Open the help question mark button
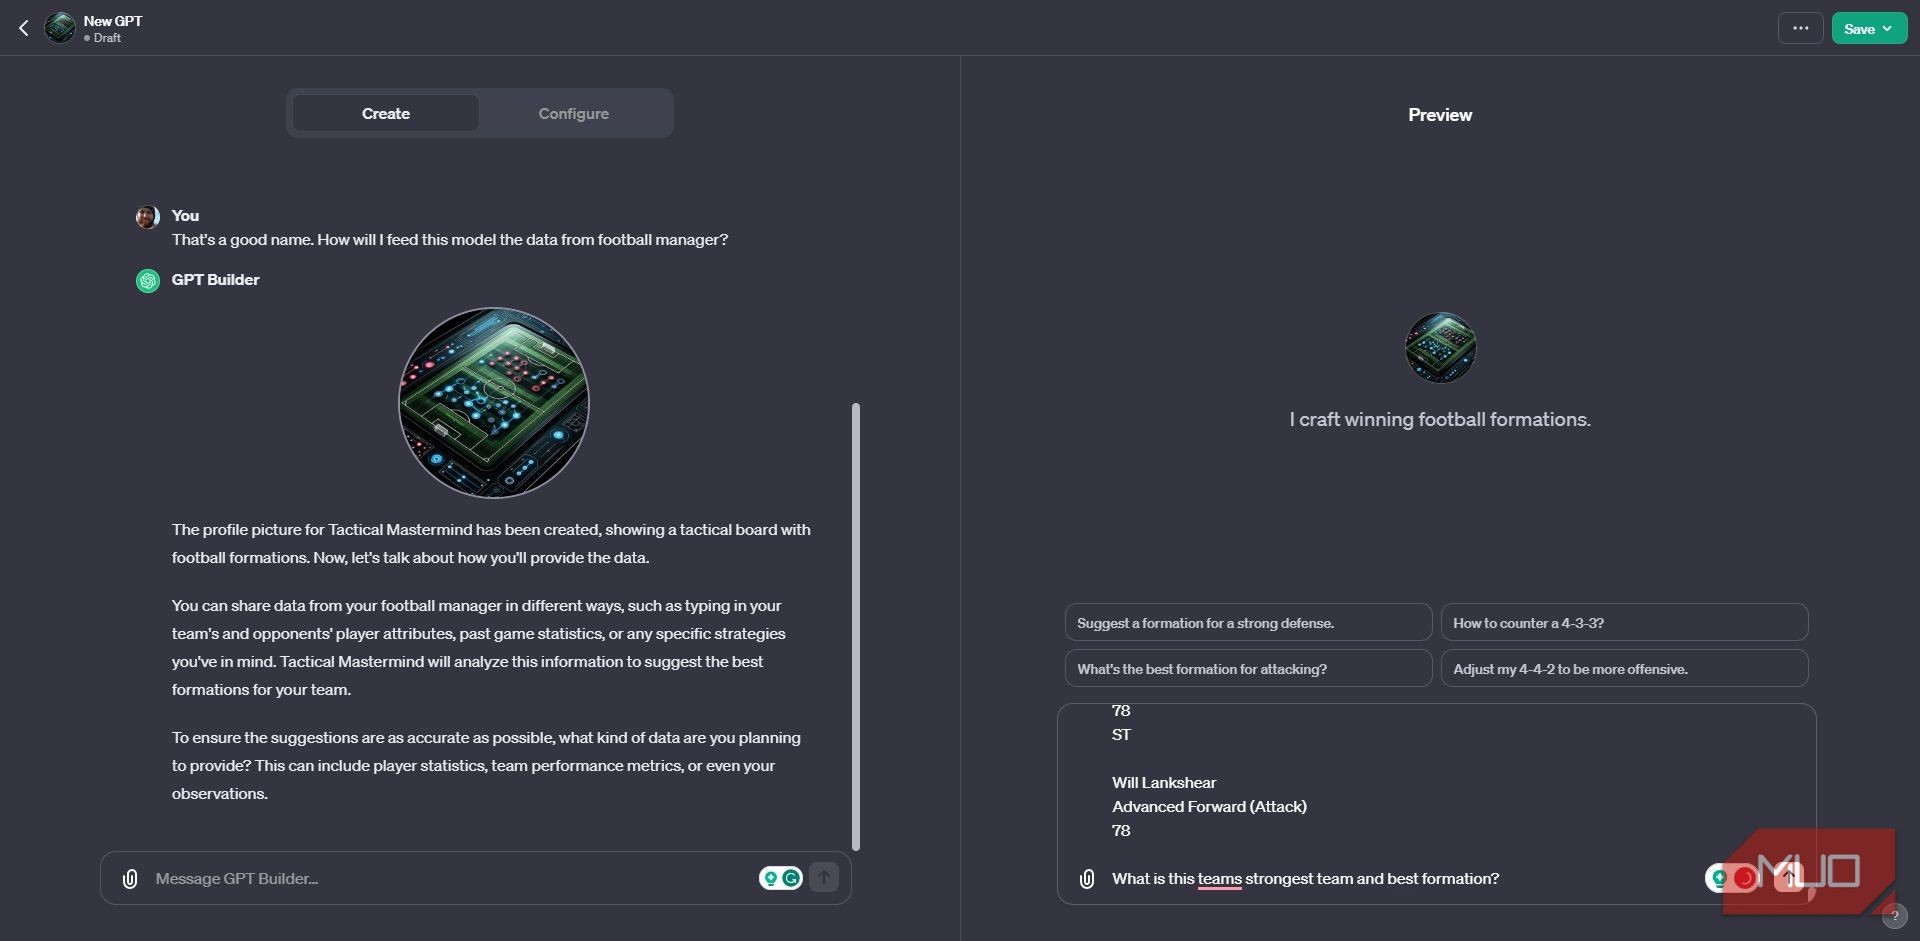 point(1894,916)
